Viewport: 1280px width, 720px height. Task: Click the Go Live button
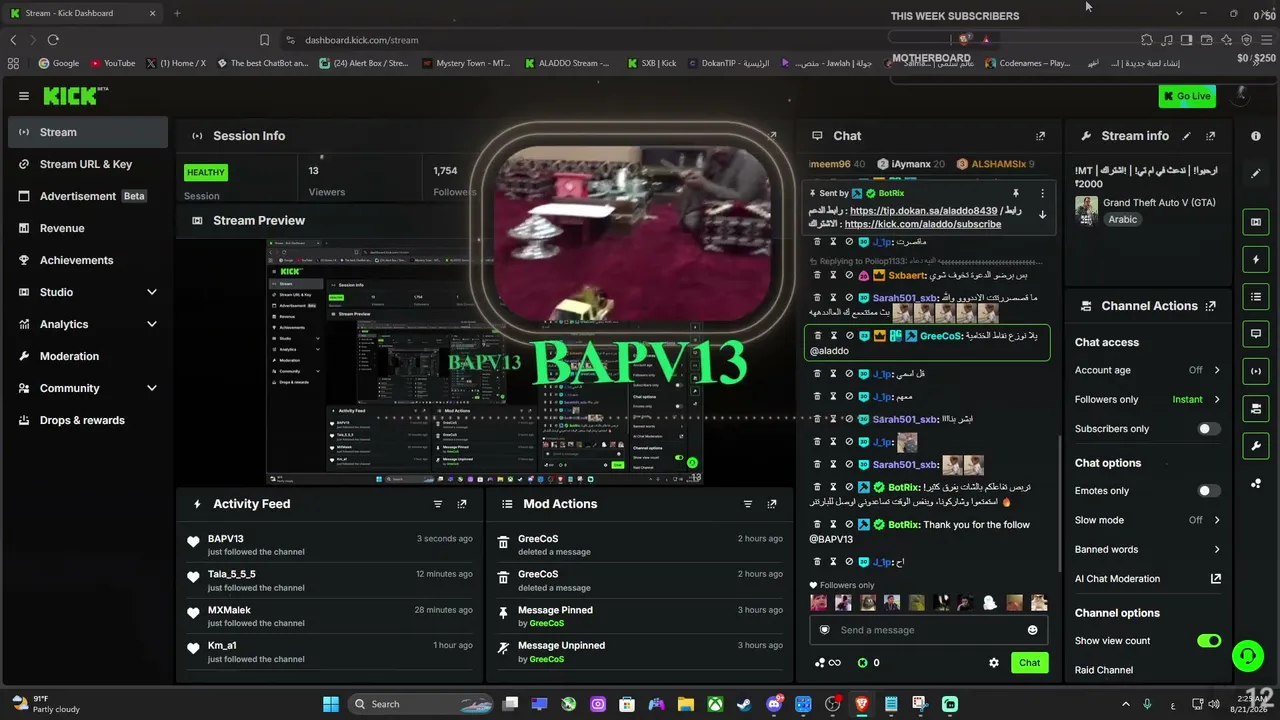point(1187,96)
